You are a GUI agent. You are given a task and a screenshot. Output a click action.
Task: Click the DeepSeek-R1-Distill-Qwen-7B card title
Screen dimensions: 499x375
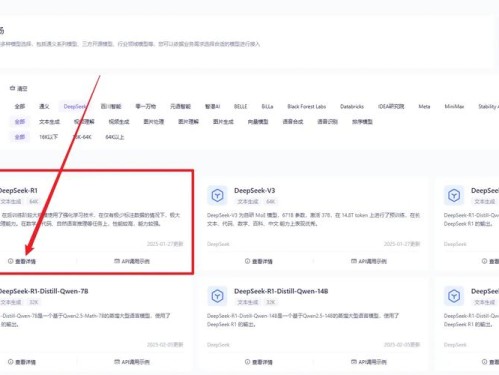click(44, 291)
